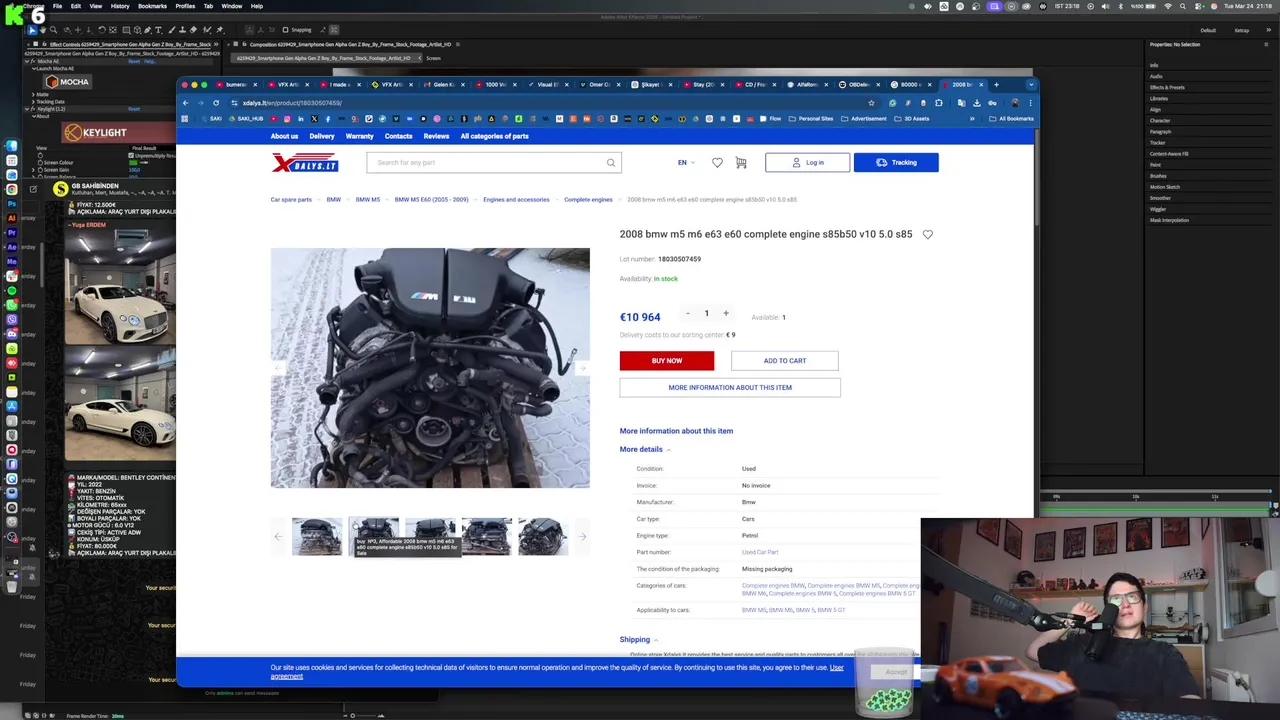
Task: Collapse the Mocha AE effect twirl
Action: 25,61
